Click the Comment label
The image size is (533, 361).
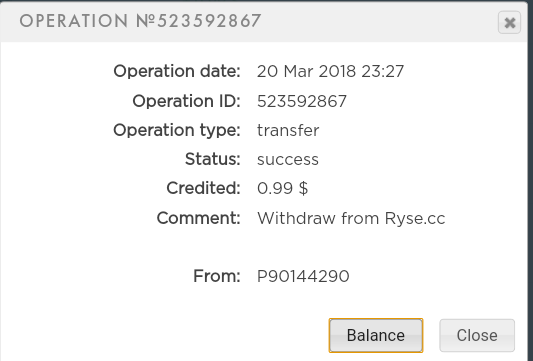(199, 218)
